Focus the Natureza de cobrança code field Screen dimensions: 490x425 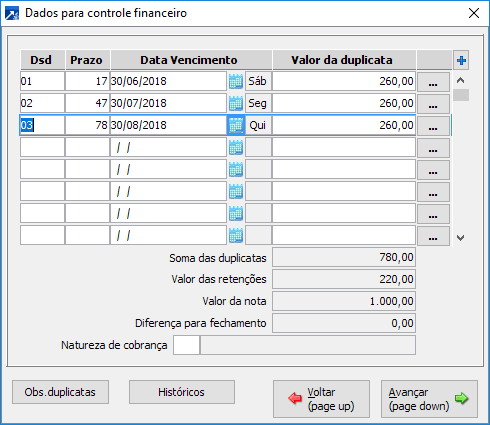(186, 345)
